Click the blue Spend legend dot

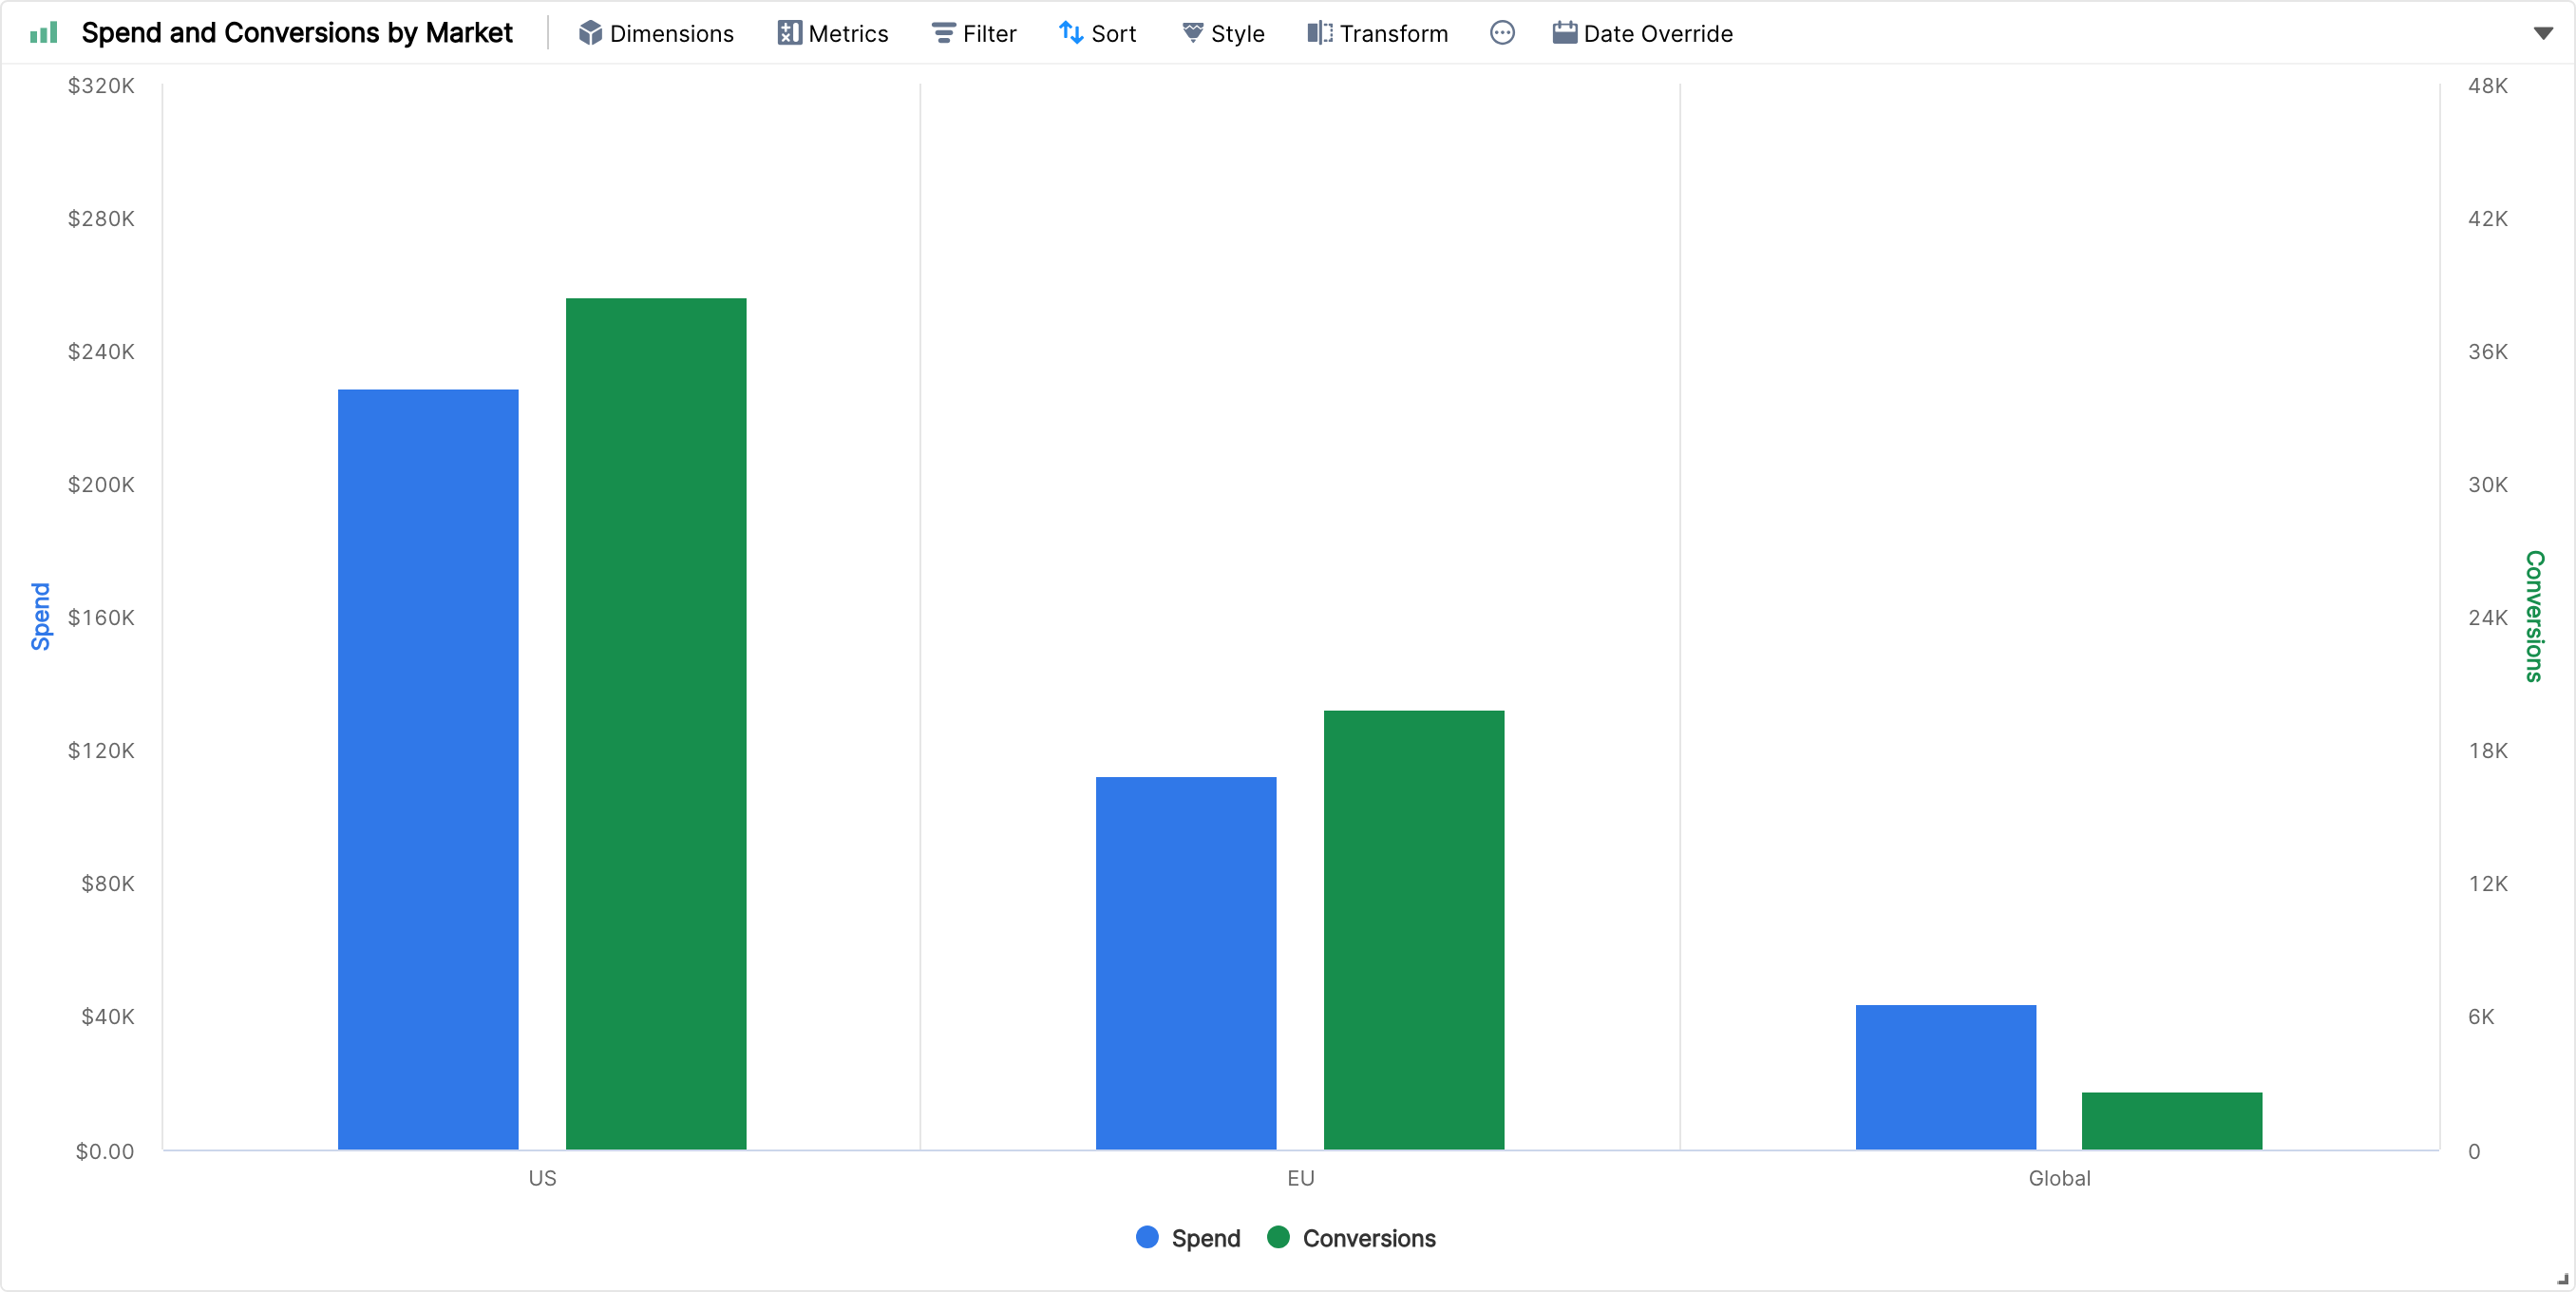coord(1147,1237)
